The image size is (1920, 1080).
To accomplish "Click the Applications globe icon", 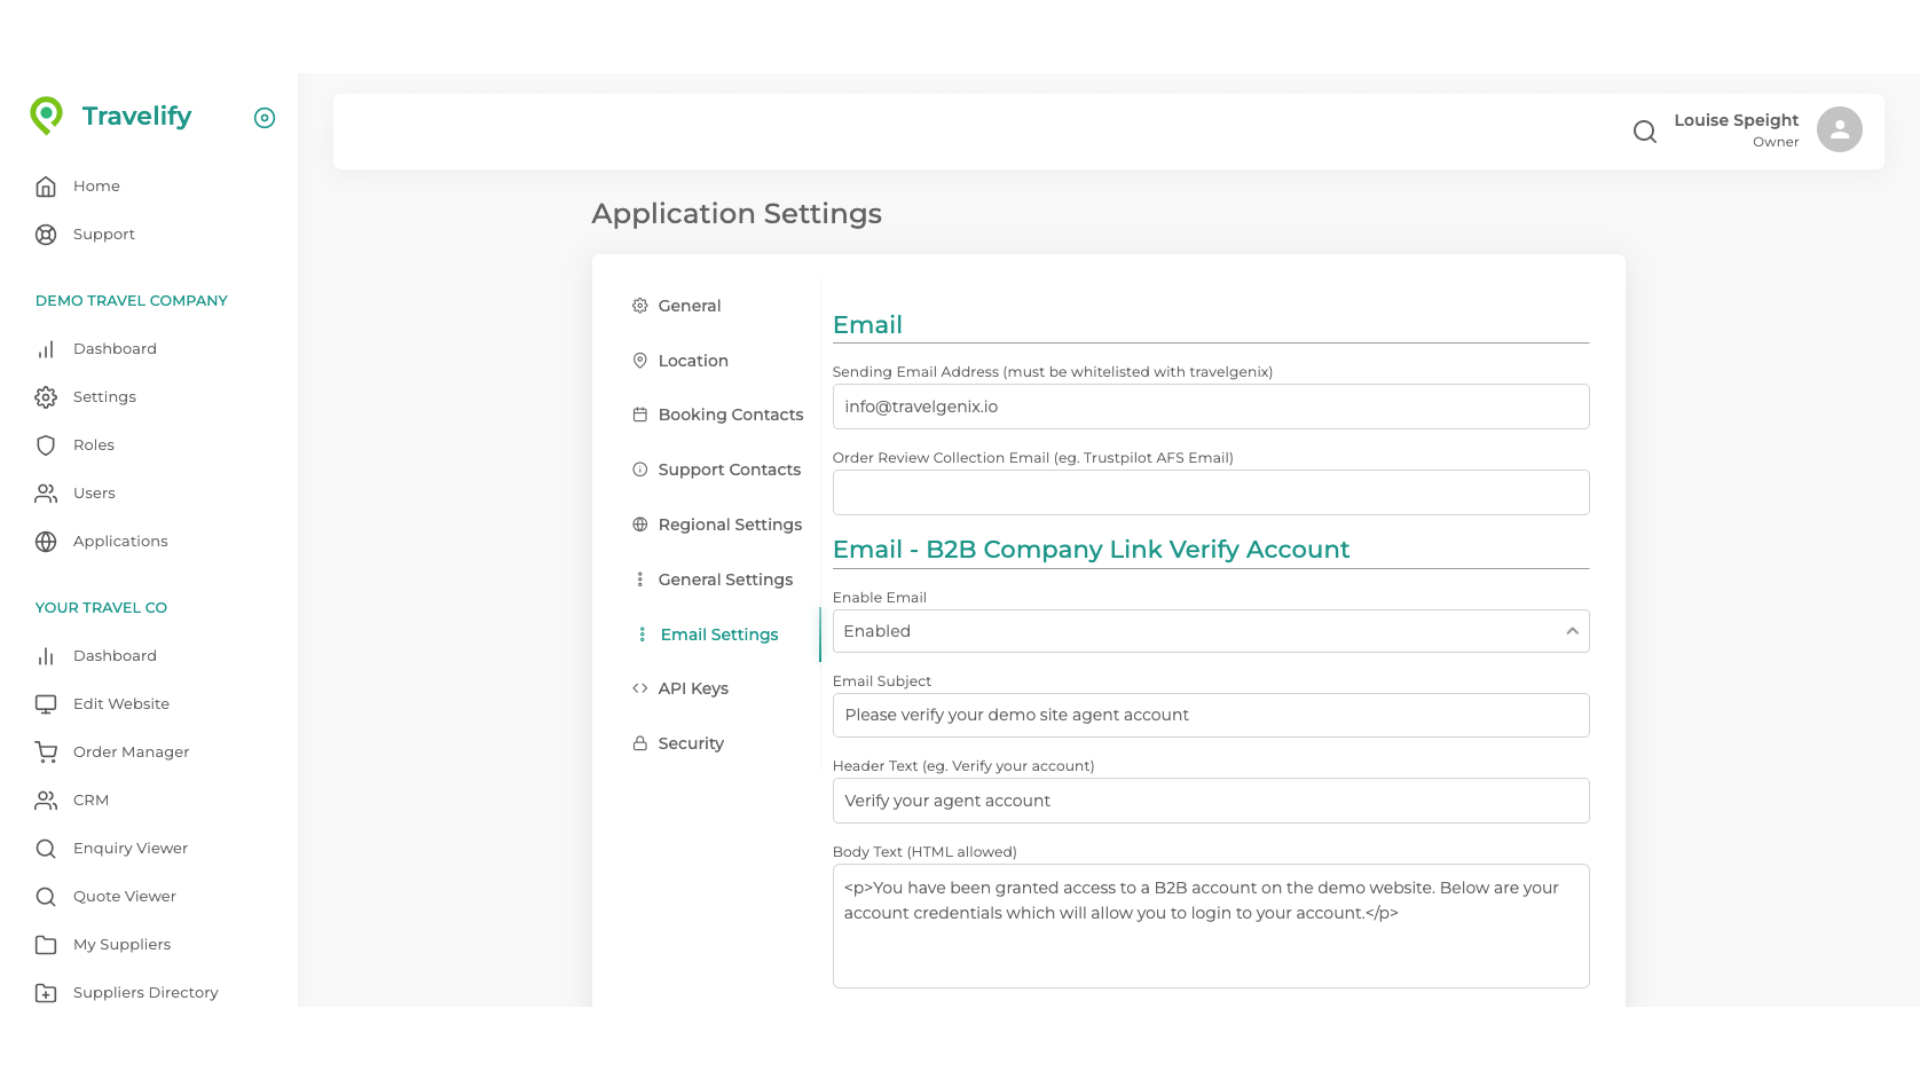I will [46, 541].
